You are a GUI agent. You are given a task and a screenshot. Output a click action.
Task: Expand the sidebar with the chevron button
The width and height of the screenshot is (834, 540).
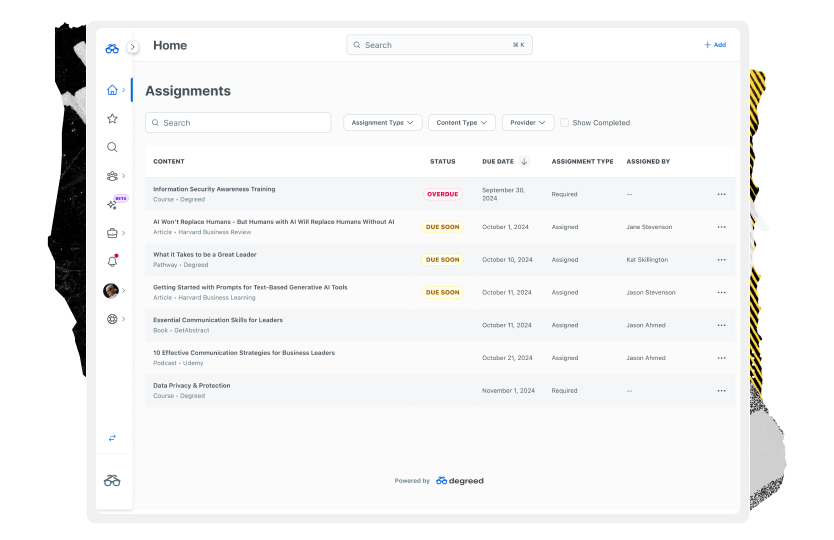click(x=132, y=47)
